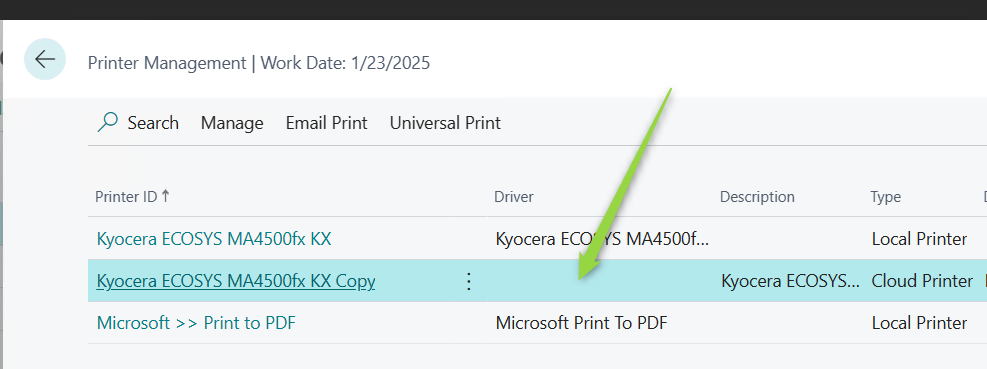Click the back arrow button

click(45, 59)
